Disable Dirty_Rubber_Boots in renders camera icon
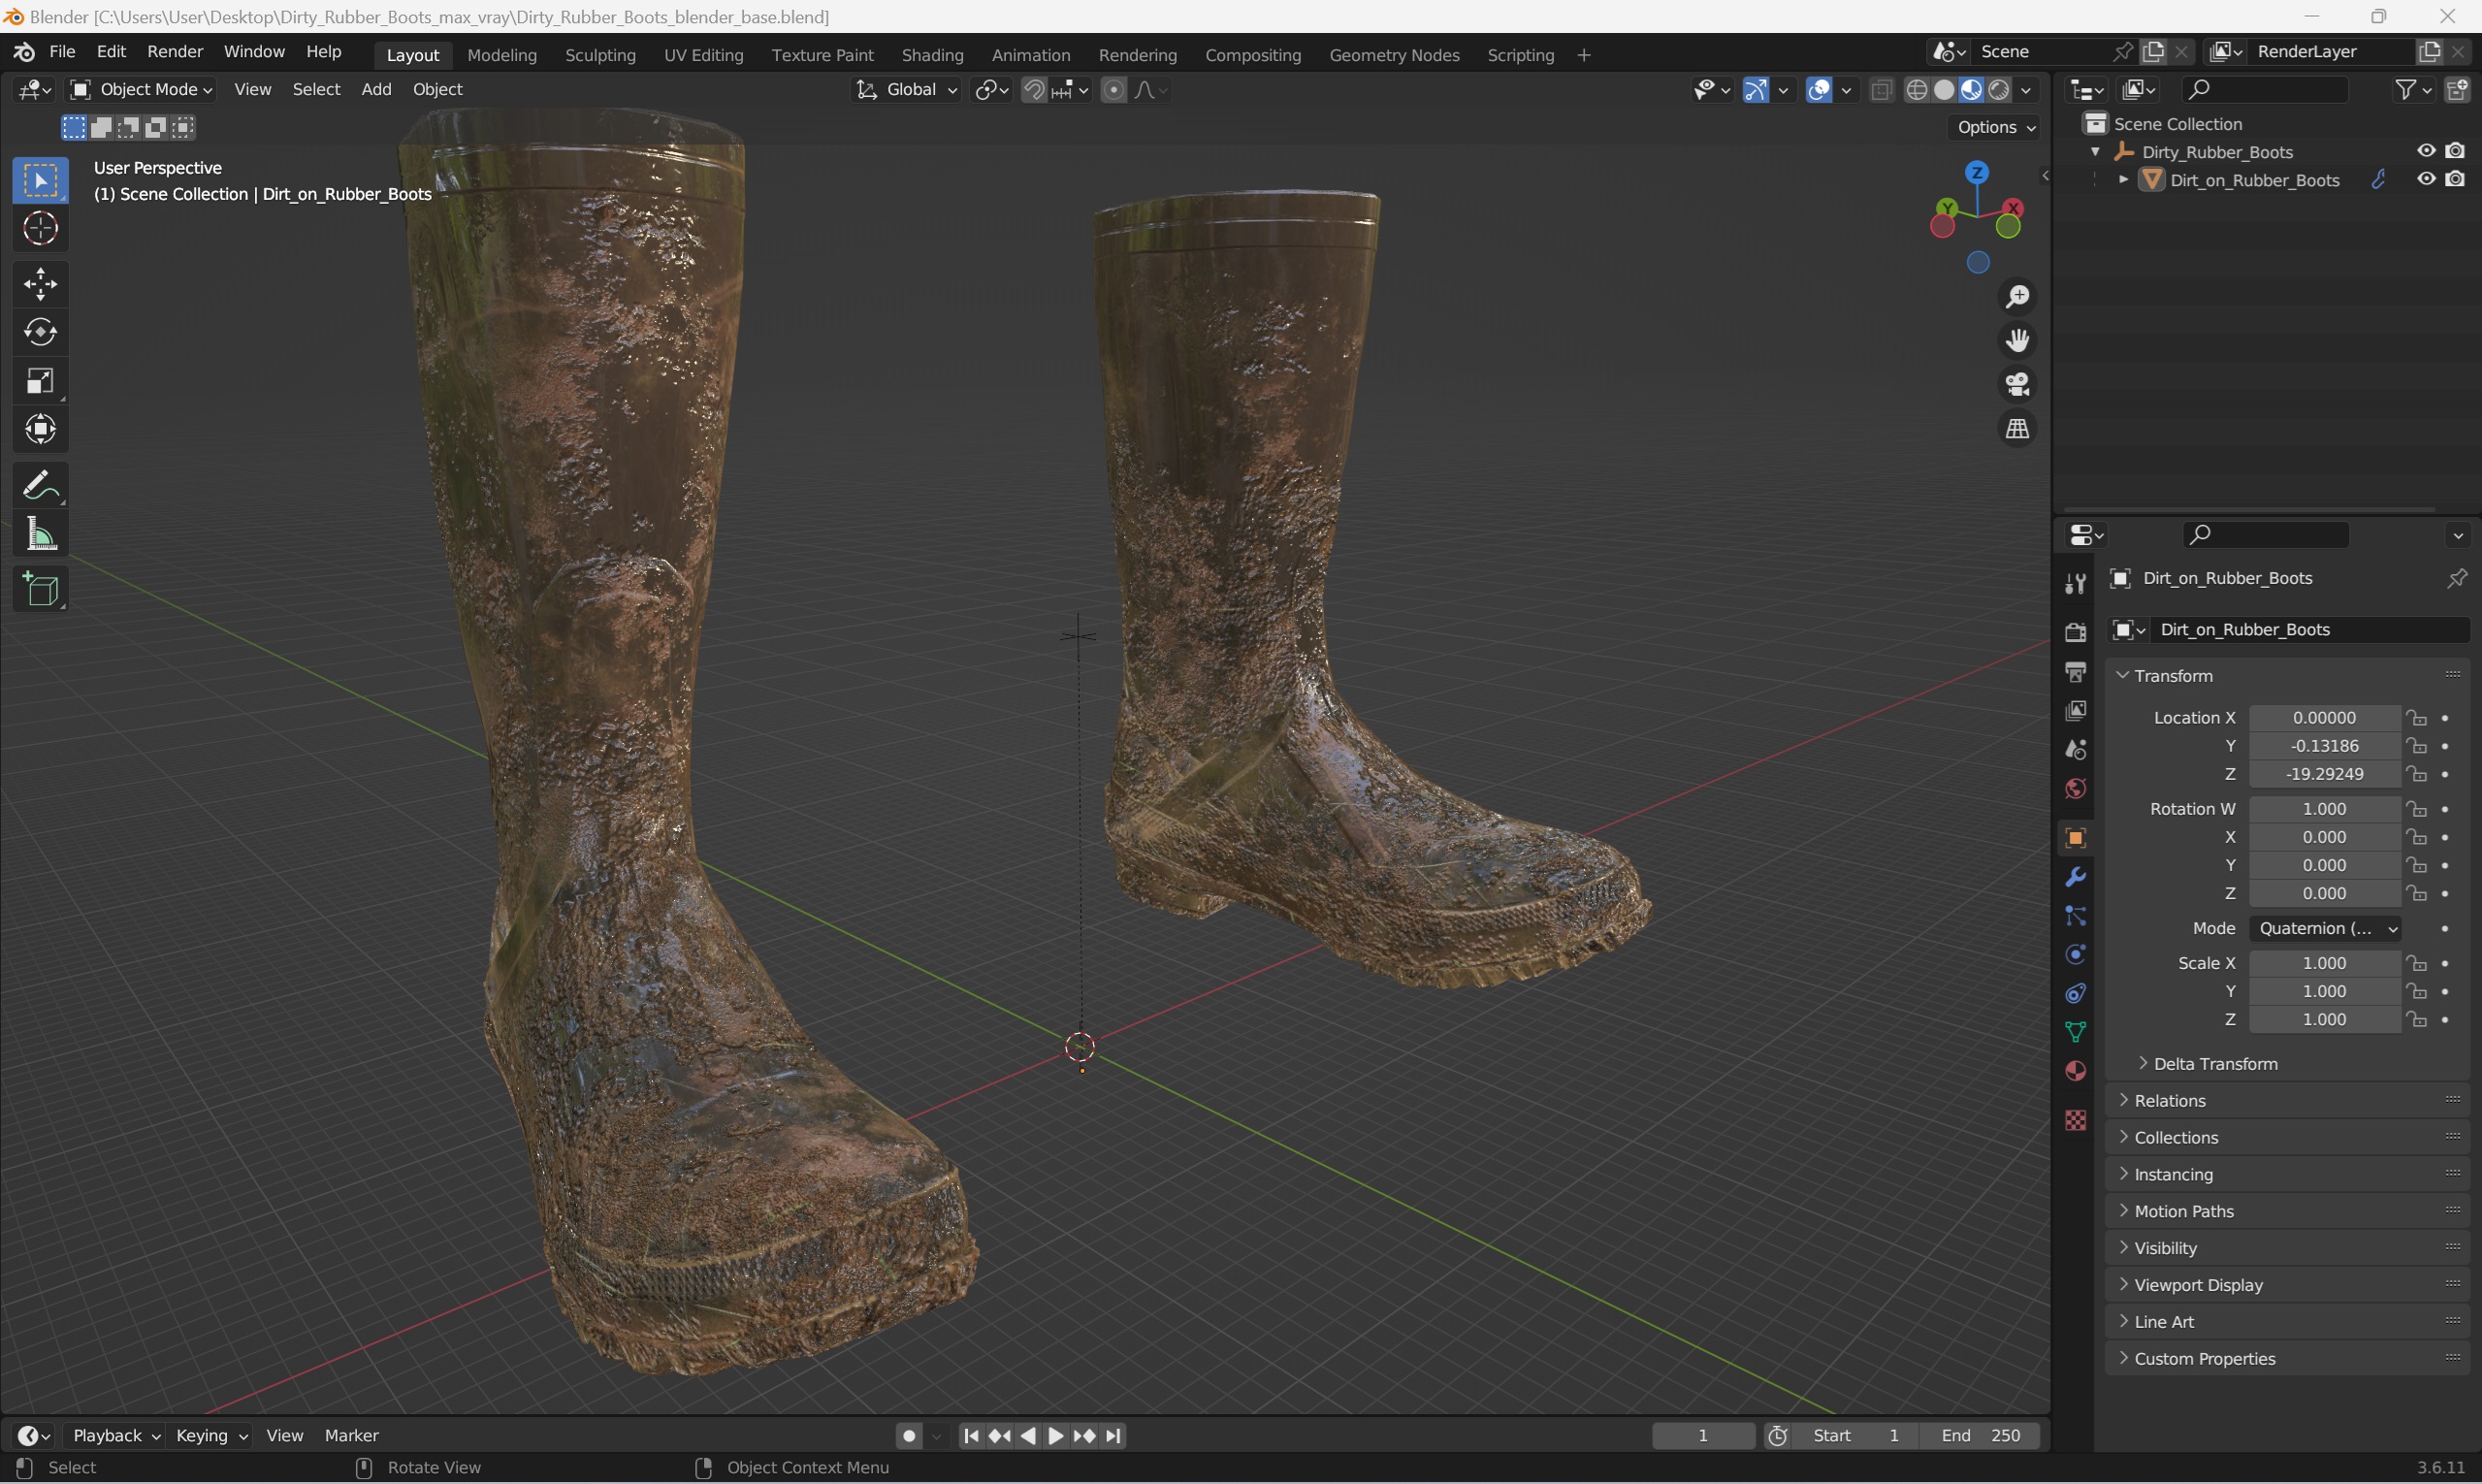 (2455, 151)
